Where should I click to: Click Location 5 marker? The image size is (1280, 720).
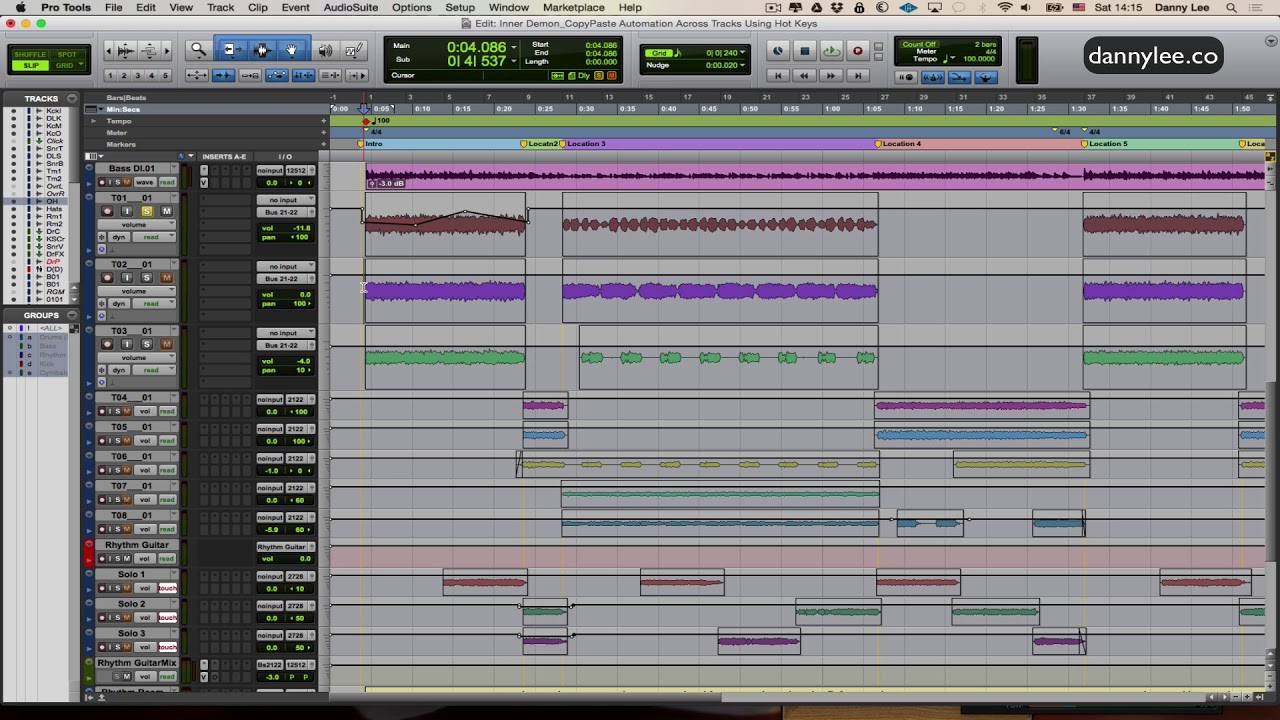coord(1103,144)
